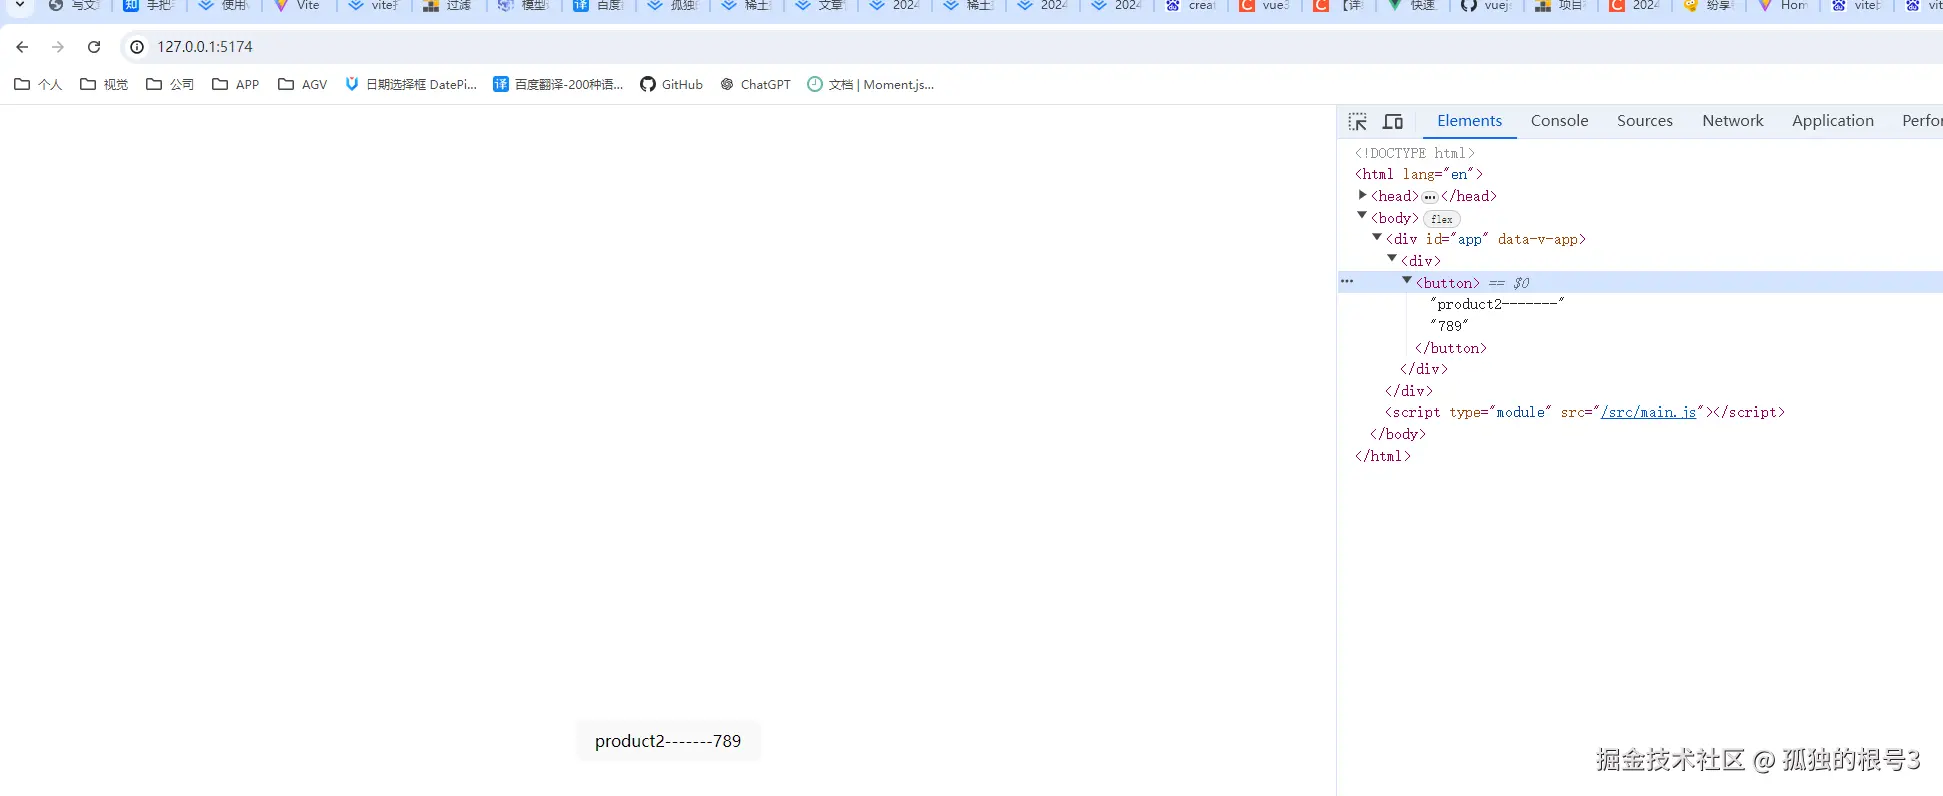Open the Performance tab in DevTools
The height and width of the screenshot is (796, 1943).
(x=1921, y=121)
